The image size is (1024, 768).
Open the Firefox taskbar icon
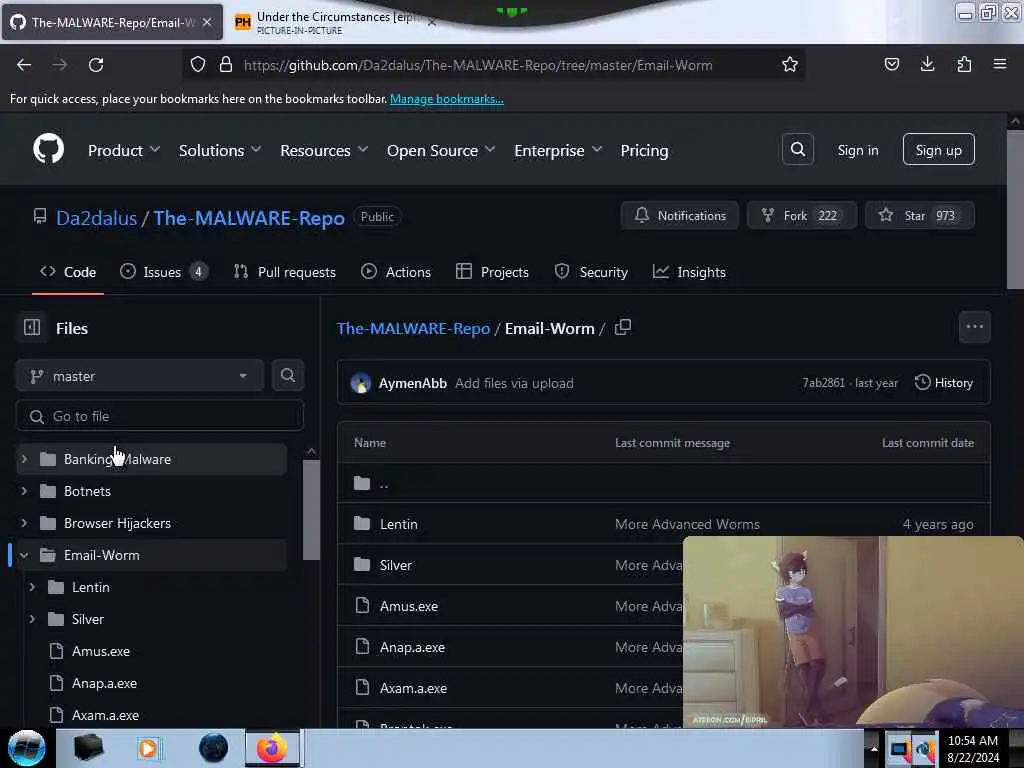272,748
